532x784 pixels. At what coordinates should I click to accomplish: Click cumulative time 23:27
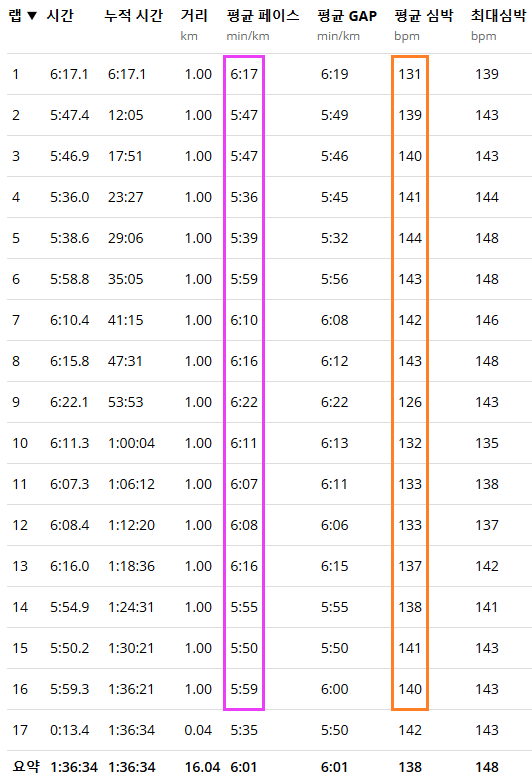126,197
